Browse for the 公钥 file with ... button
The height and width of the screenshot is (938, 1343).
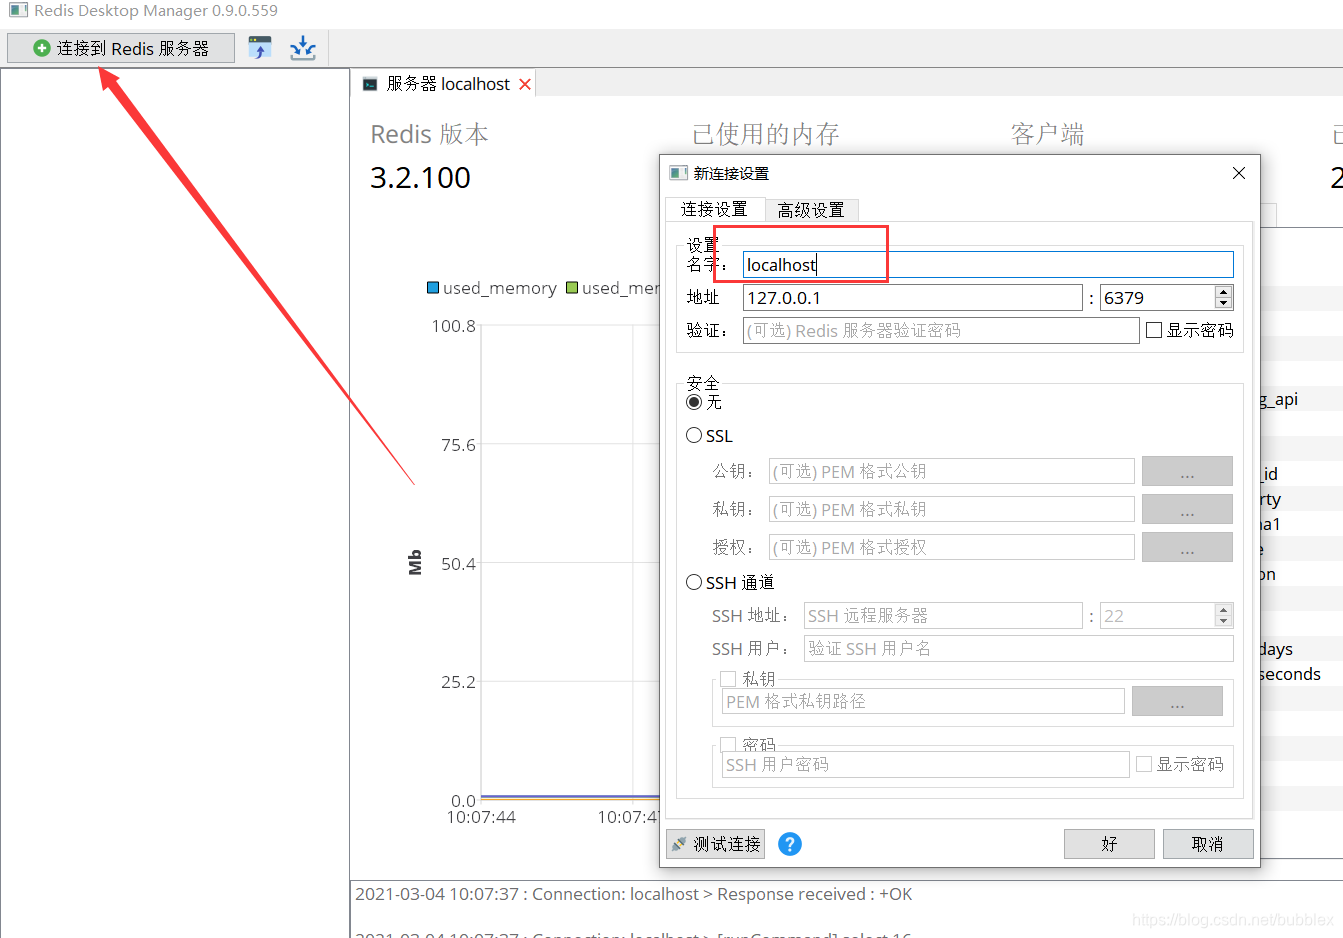1187,471
